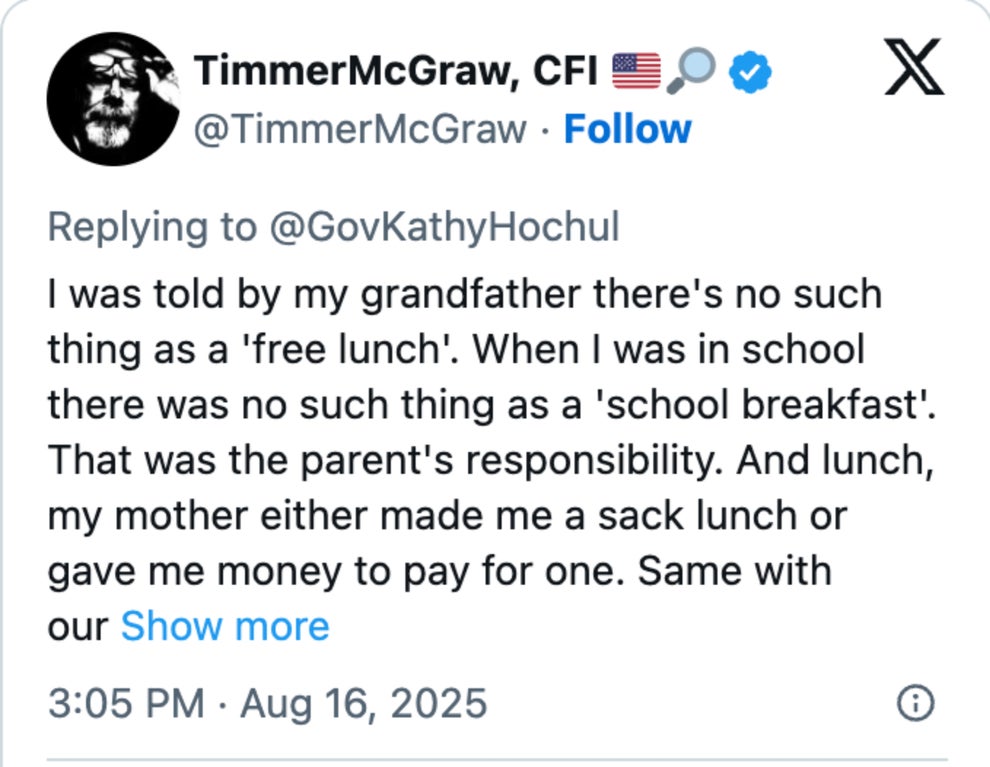The image size is (990, 767).
Task: Expand the tweet with Show more
Action: (224, 626)
